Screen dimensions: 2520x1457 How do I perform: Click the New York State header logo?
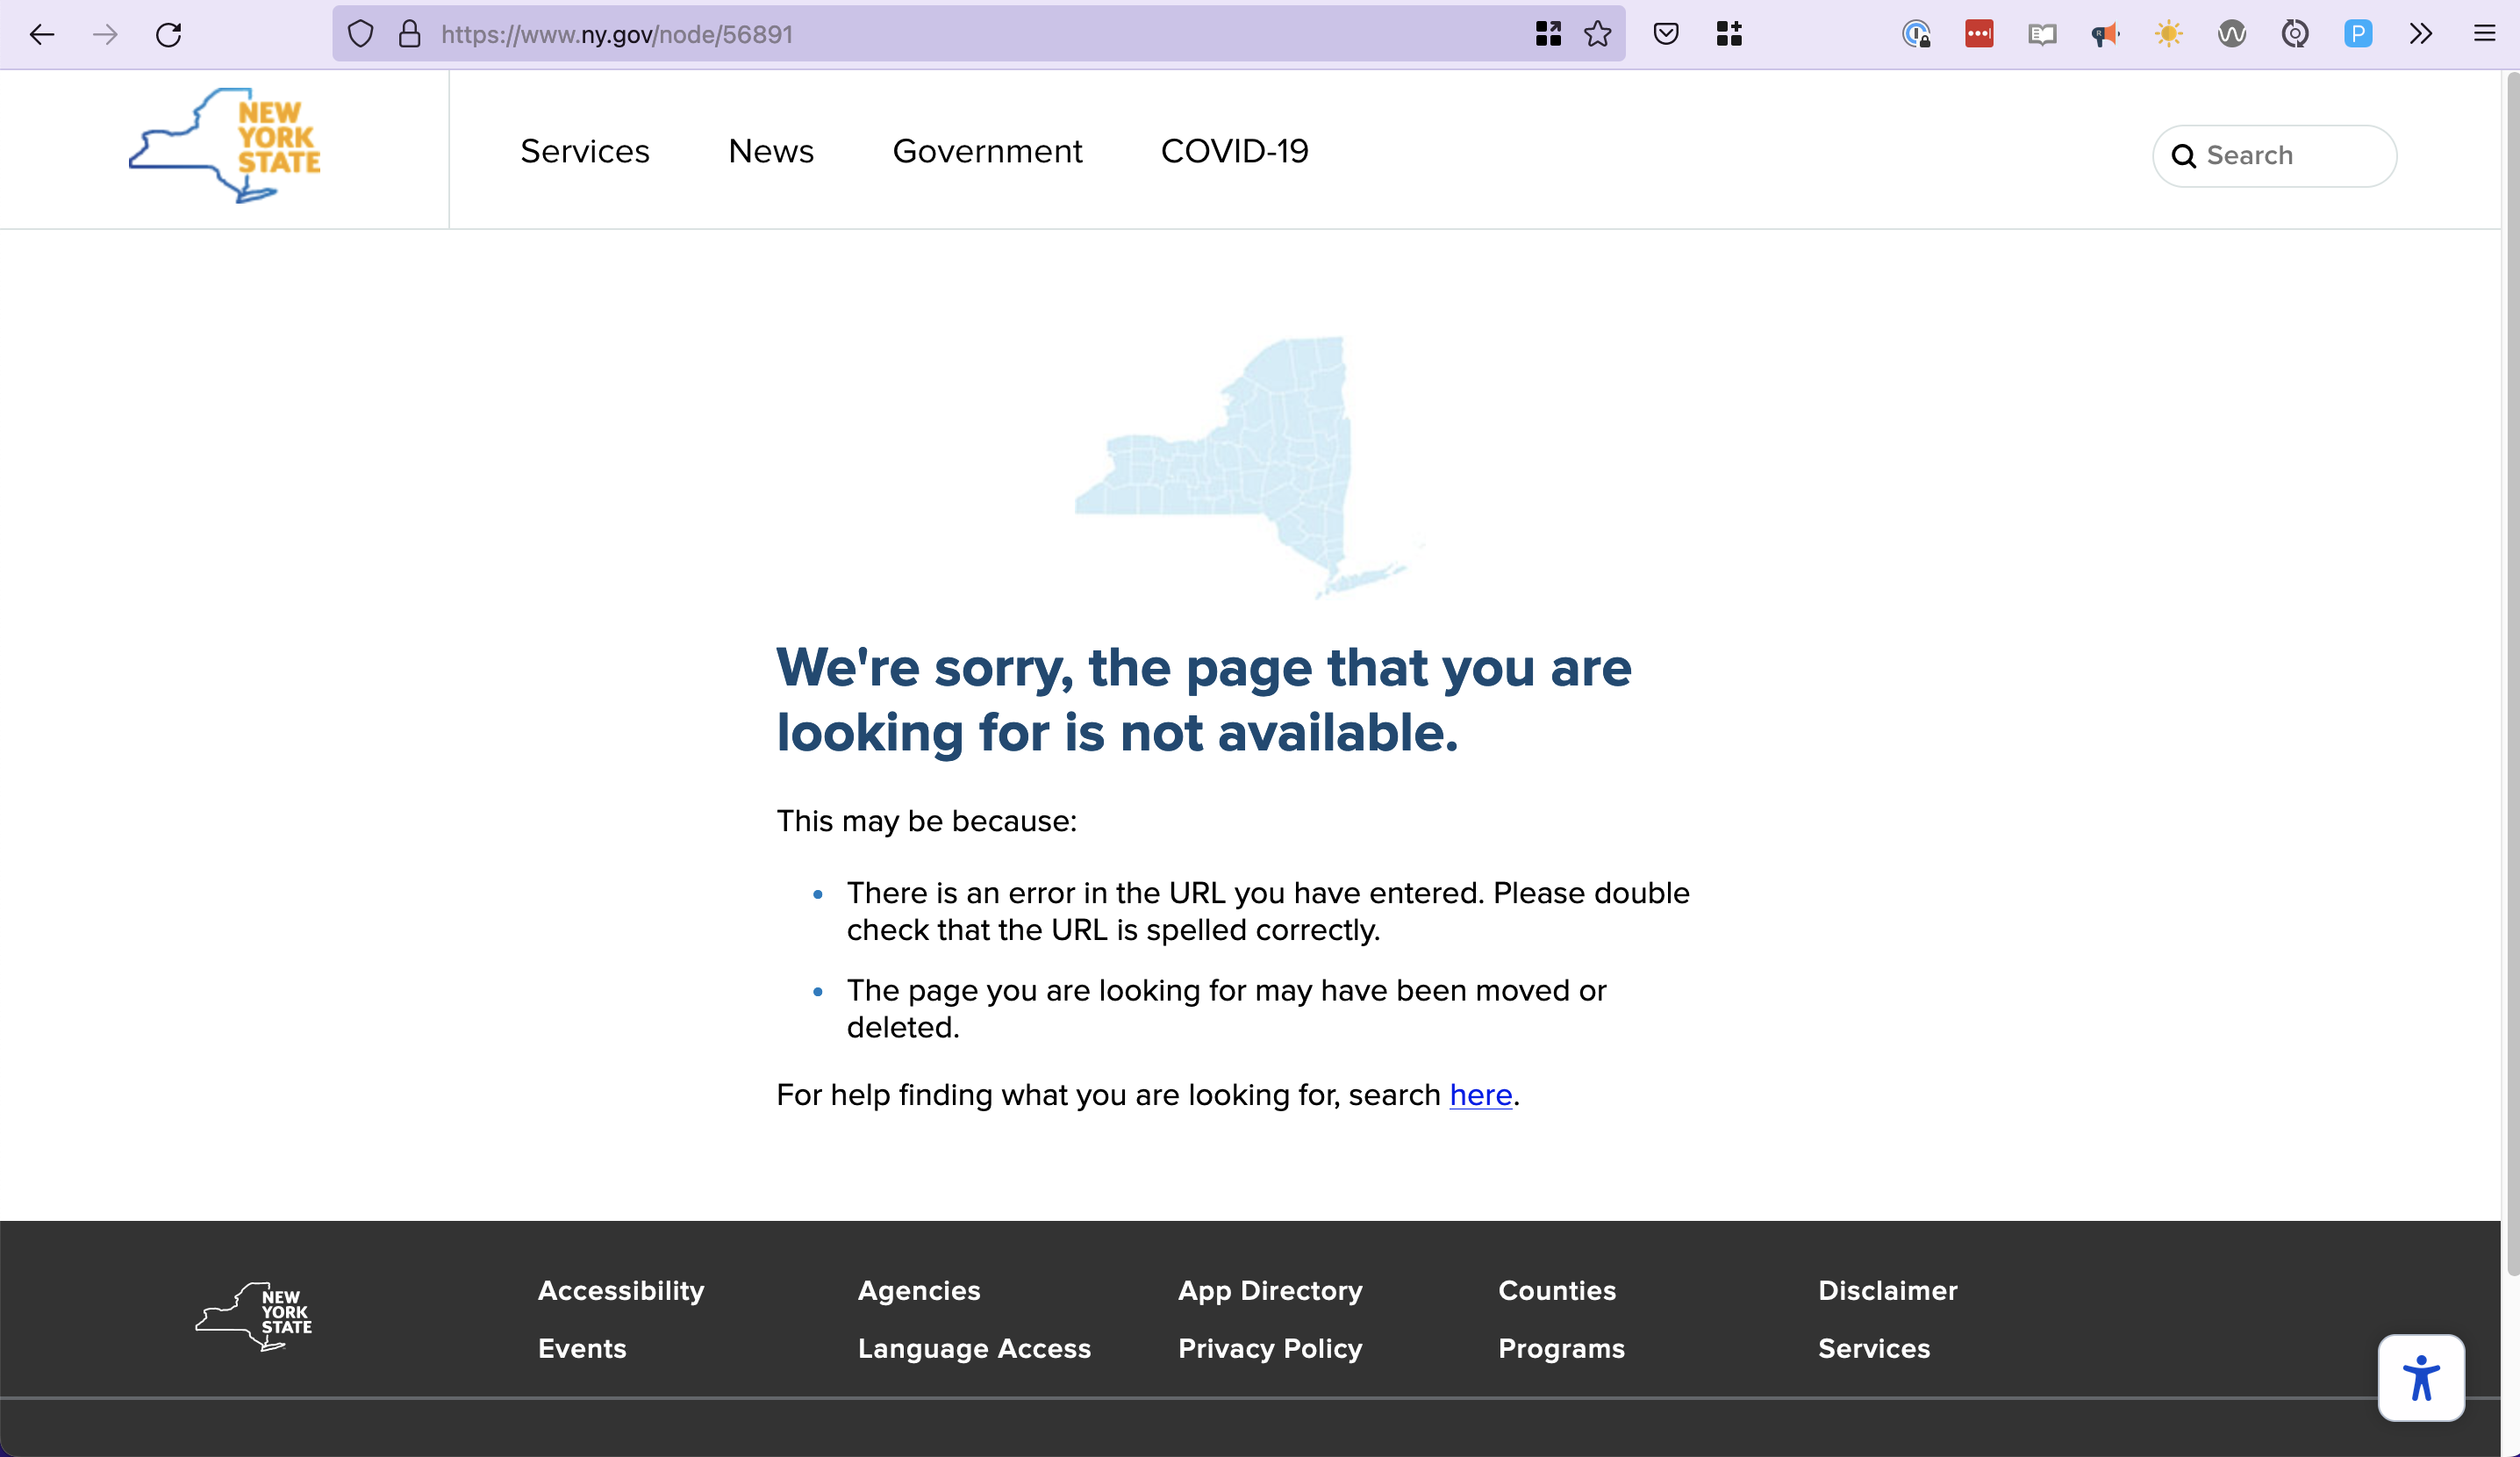point(225,147)
